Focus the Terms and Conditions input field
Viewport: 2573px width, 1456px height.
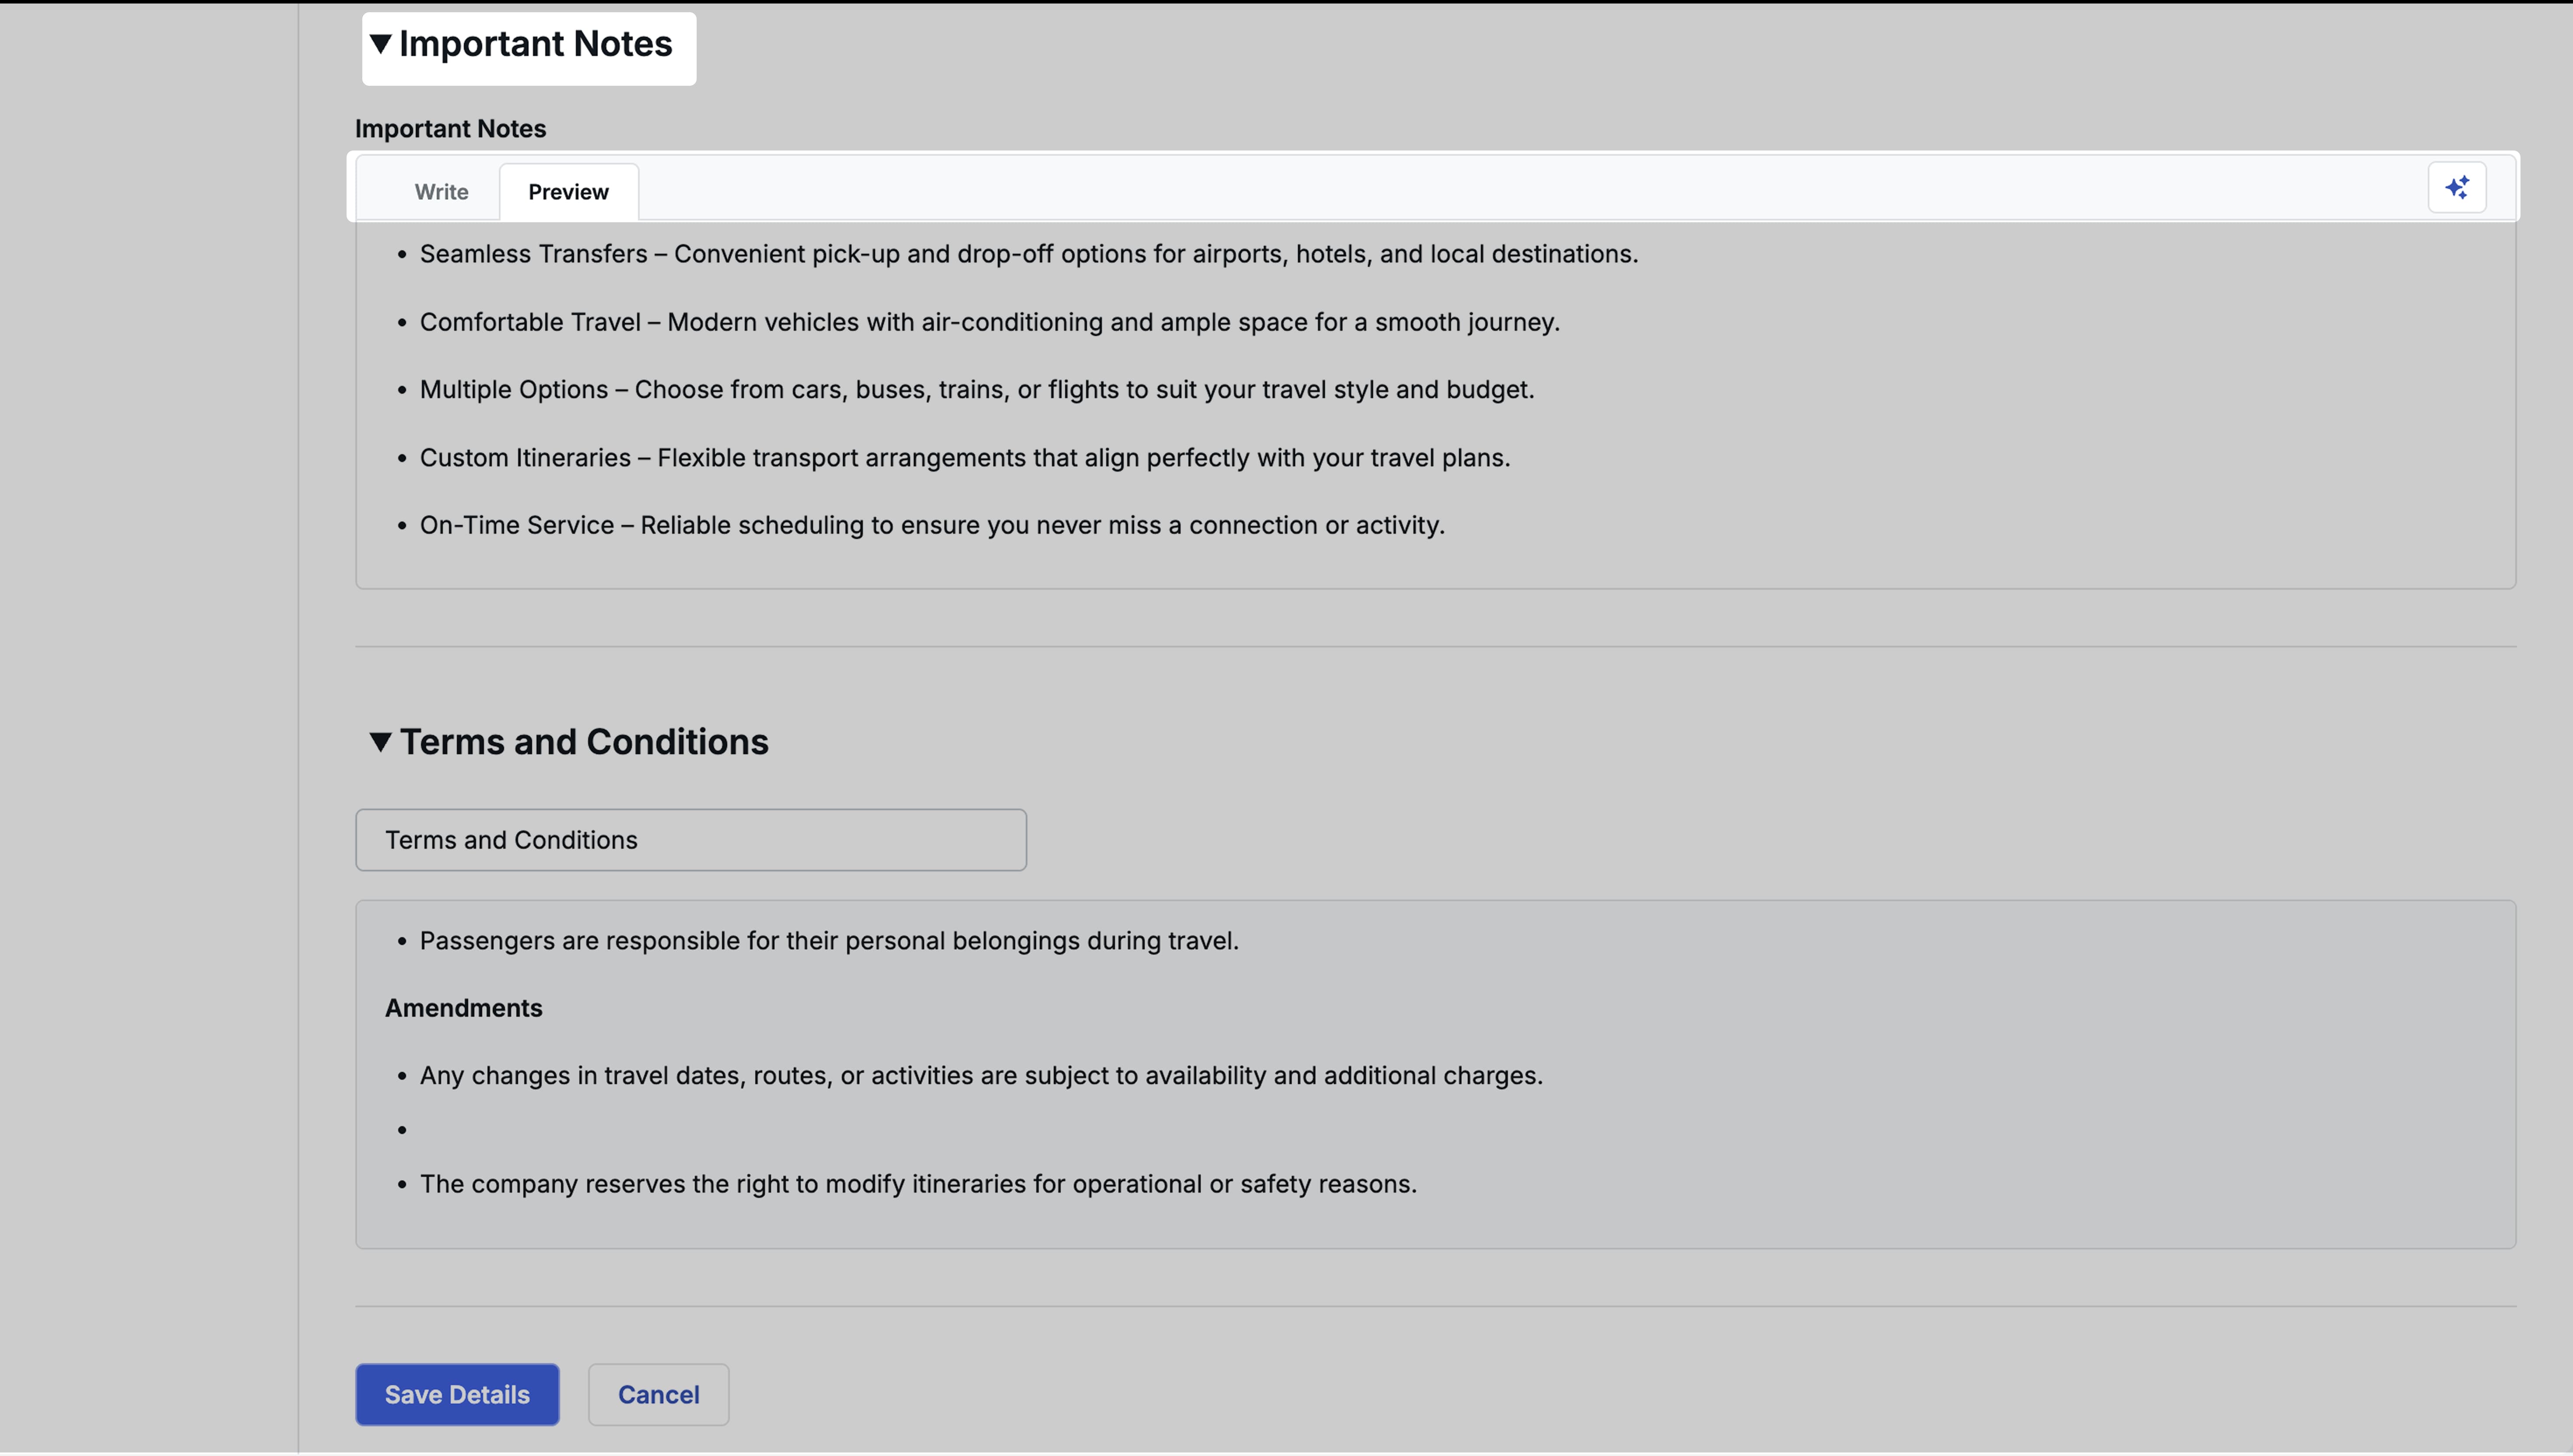coord(689,839)
